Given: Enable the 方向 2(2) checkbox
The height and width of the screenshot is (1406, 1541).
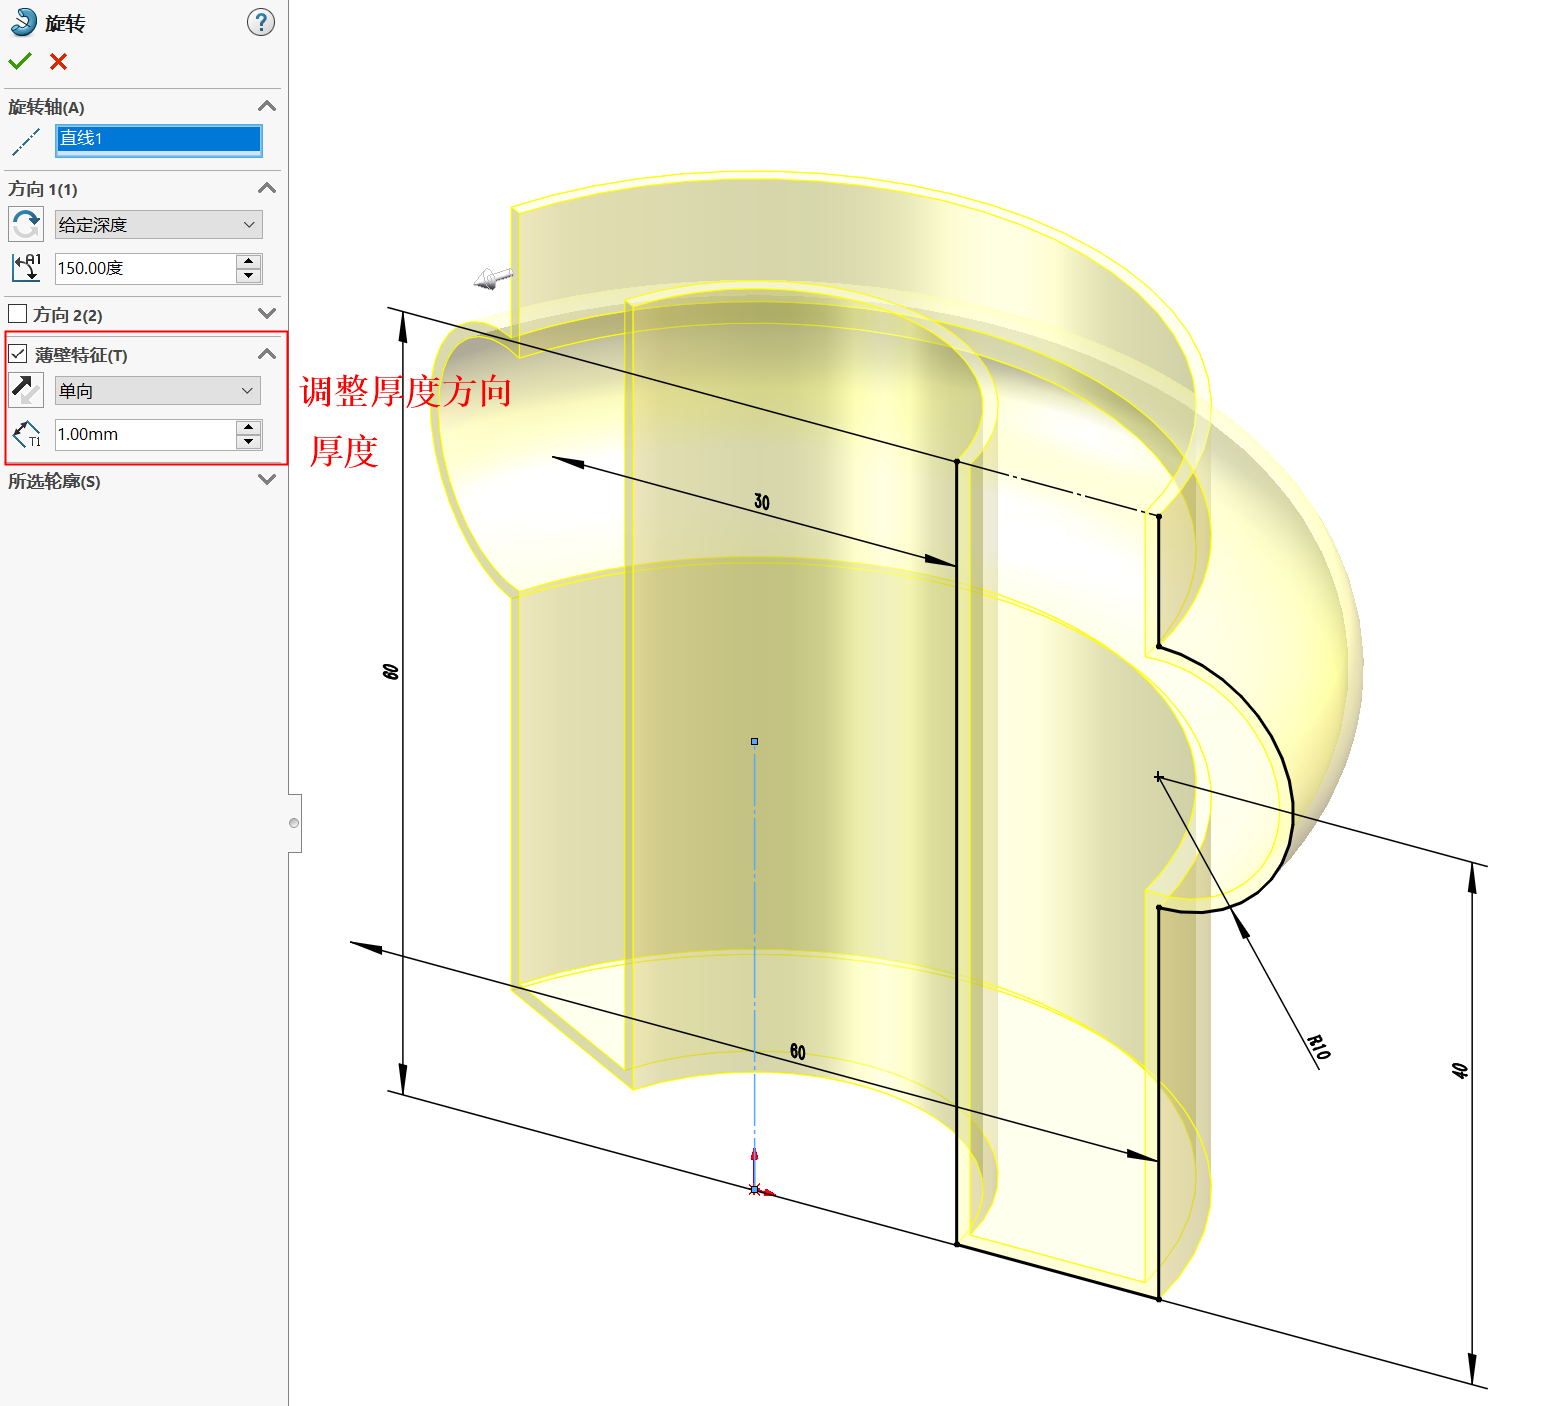Looking at the screenshot, I should pos(16,313).
